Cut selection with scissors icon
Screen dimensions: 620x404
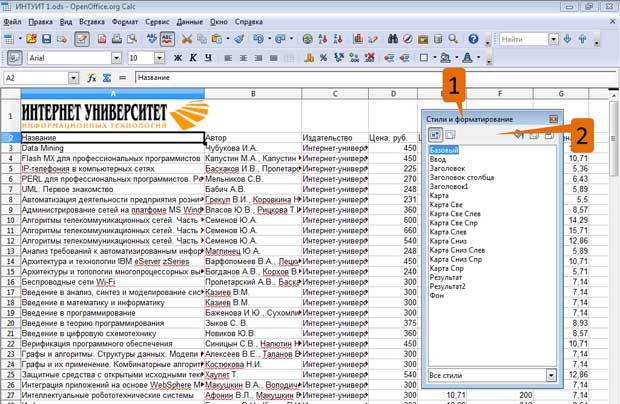coord(187,39)
